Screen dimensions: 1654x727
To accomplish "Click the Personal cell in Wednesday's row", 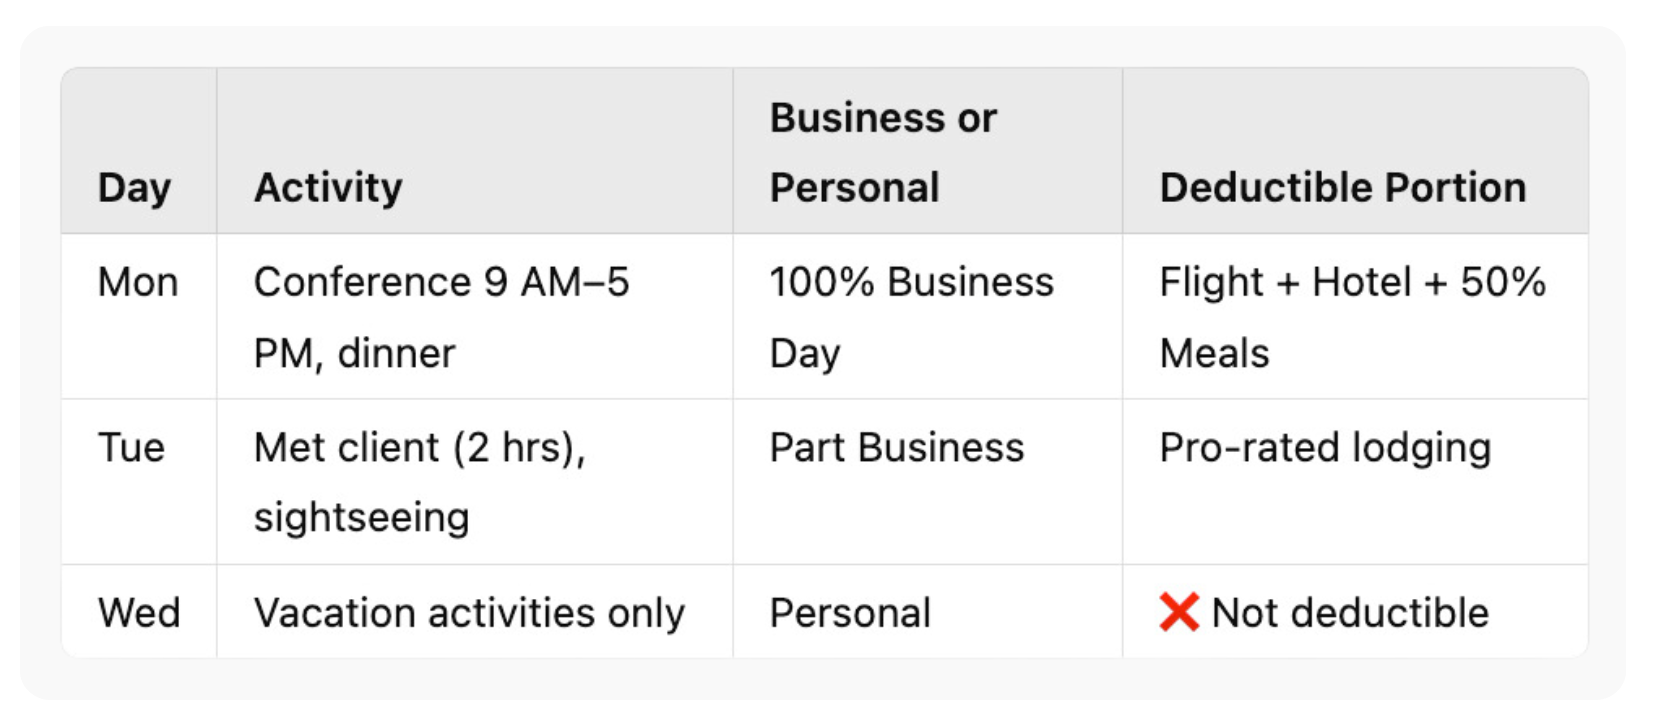I will [x=849, y=613].
